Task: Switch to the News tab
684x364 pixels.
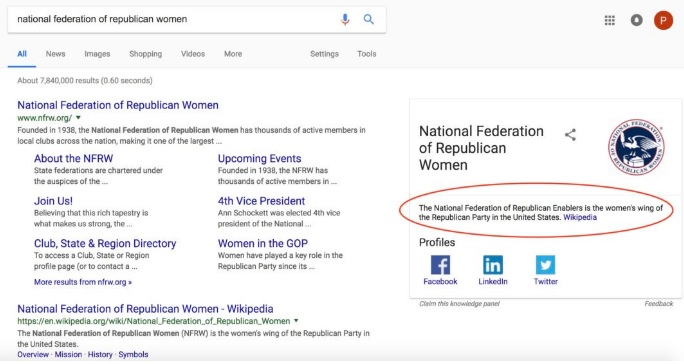Action: (x=55, y=54)
